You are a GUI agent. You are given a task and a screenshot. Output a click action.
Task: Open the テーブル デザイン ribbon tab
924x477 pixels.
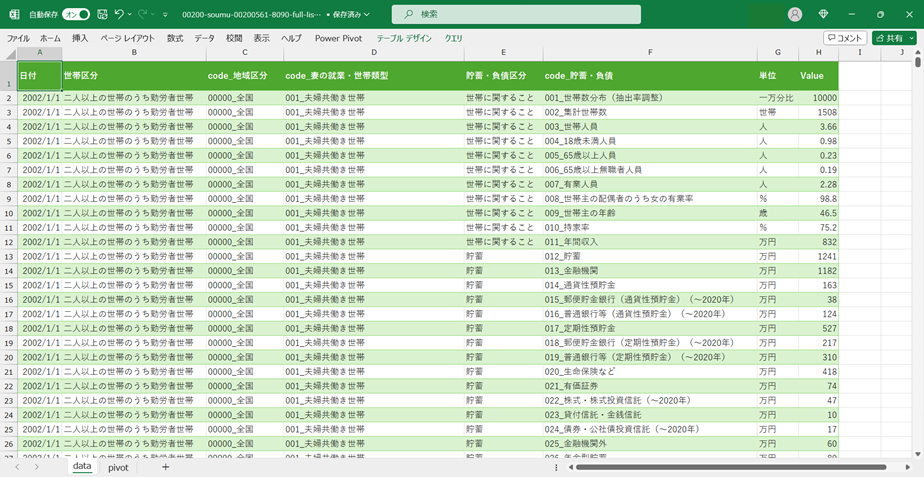coord(404,38)
